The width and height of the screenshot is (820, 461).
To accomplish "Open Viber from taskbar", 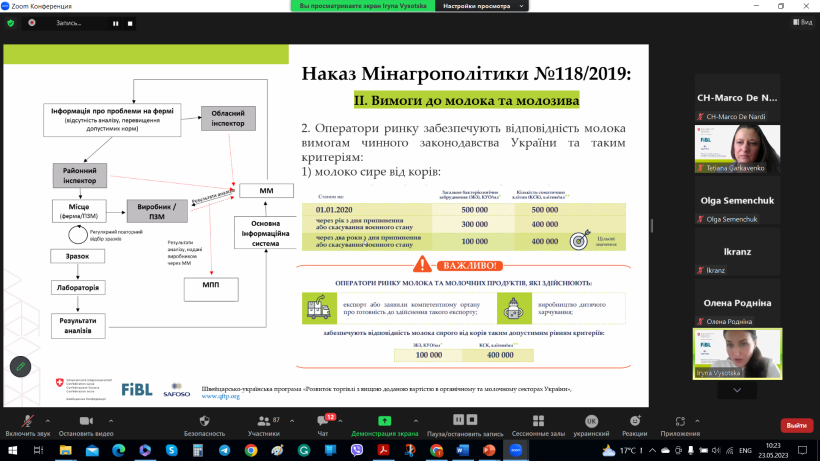I will coord(357,451).
